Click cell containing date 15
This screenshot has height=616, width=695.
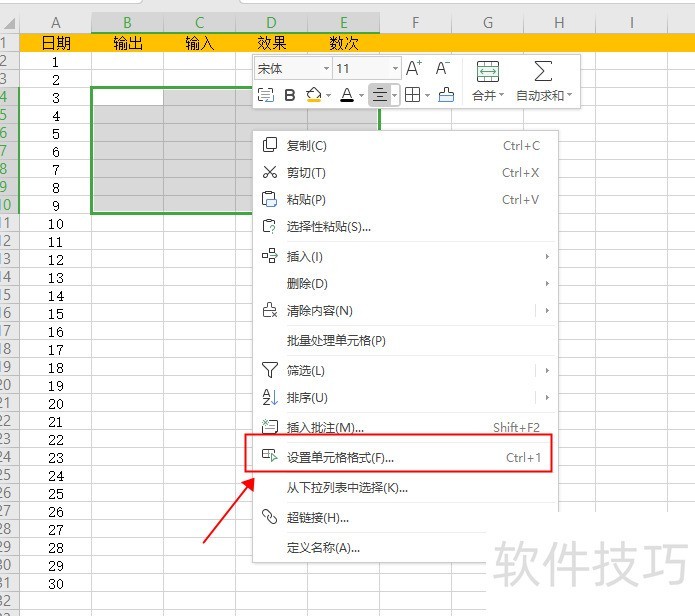55,314
